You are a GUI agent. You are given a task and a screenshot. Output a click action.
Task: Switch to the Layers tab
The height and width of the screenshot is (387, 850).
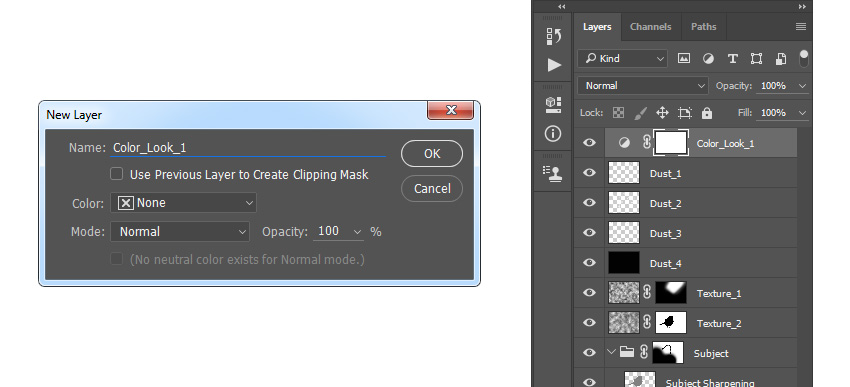[x=597, y=27]
